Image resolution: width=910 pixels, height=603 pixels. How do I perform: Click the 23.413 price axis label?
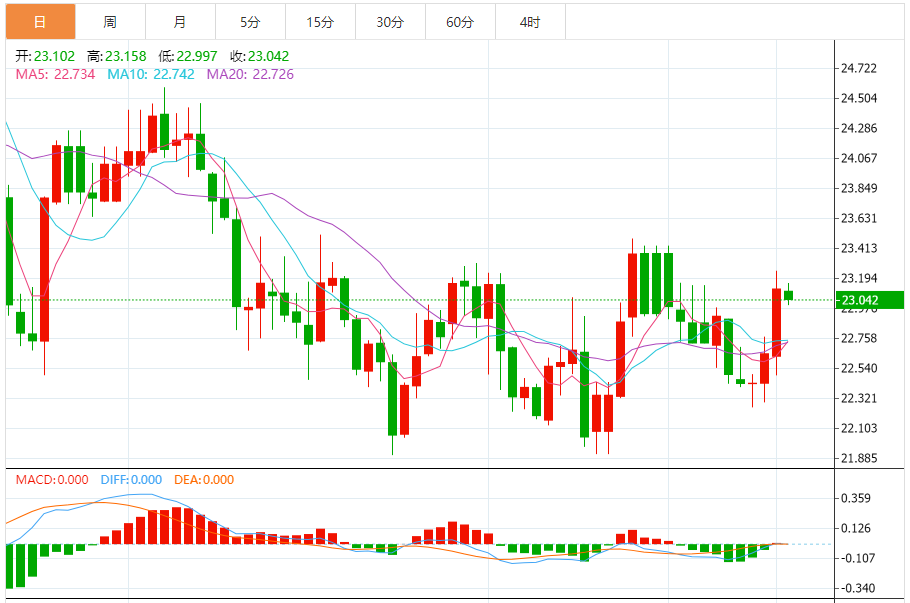(x=859, y=248)
